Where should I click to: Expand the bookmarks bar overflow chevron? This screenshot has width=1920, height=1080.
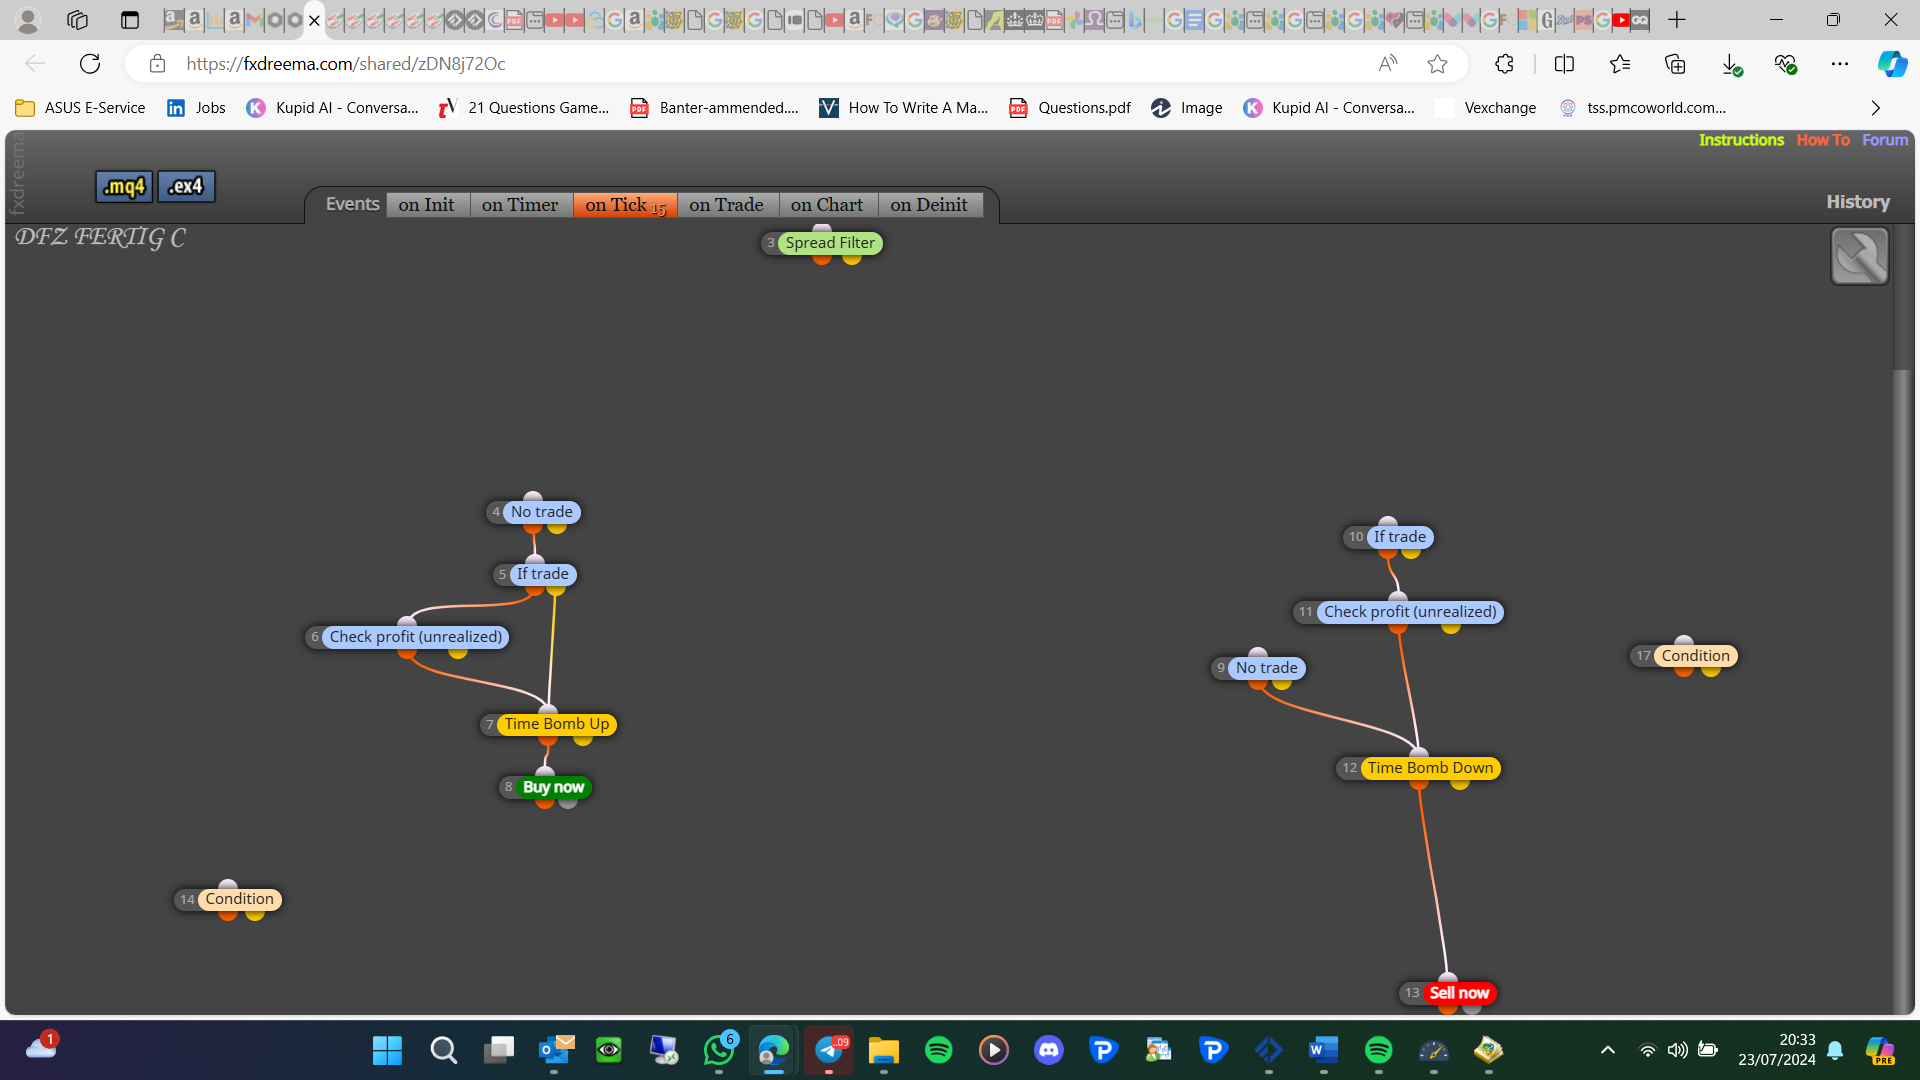[x=1876, y=108]
